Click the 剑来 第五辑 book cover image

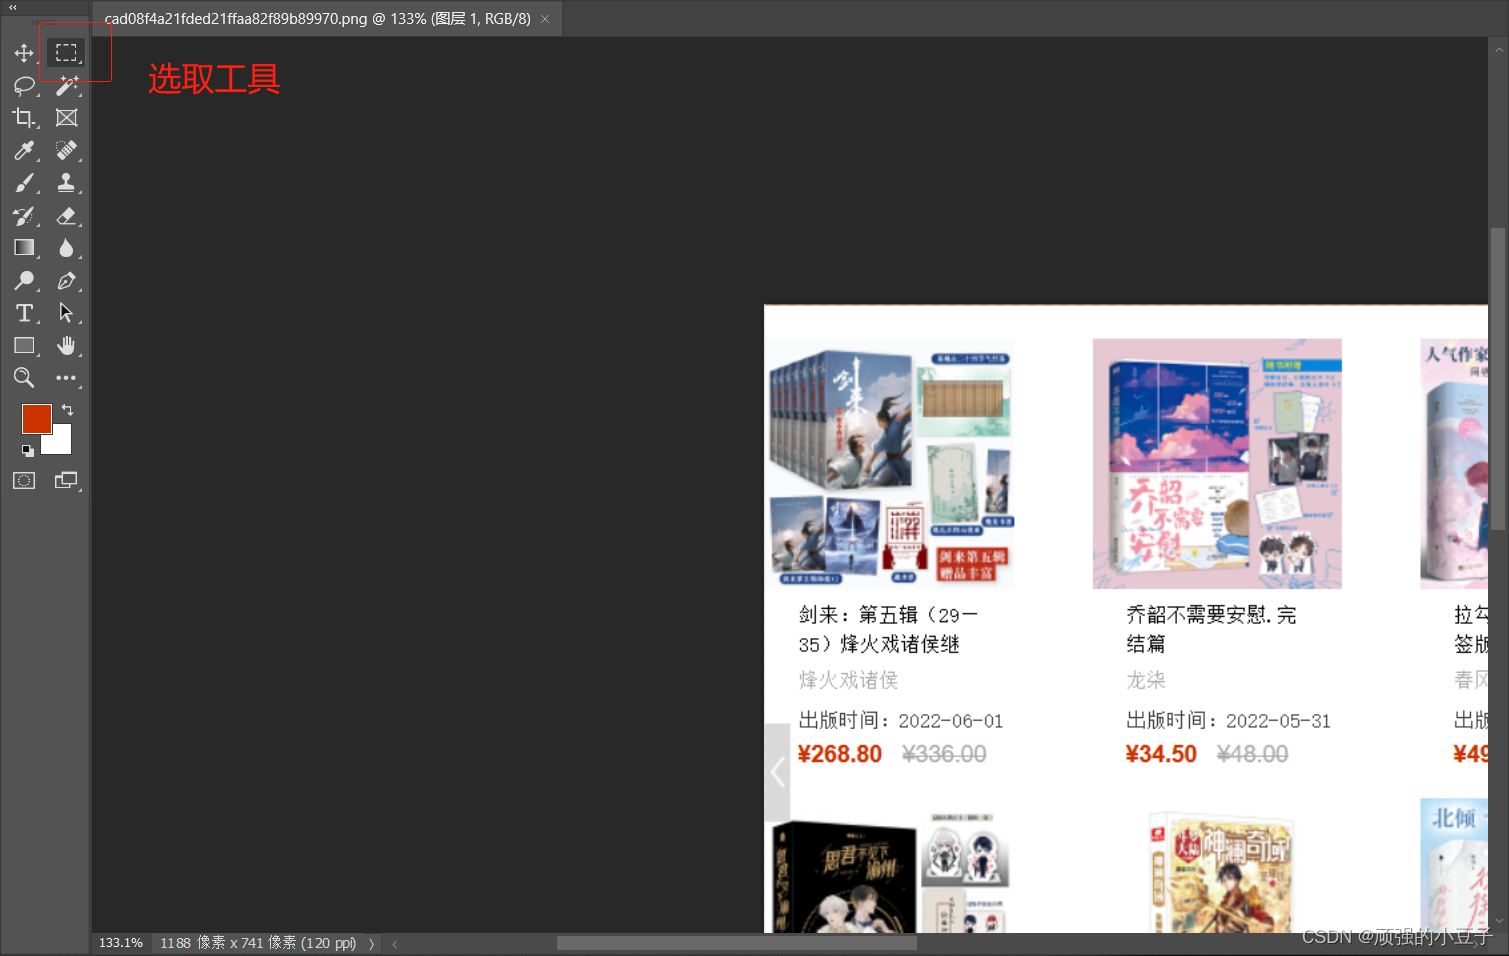(x=891, y=464)
